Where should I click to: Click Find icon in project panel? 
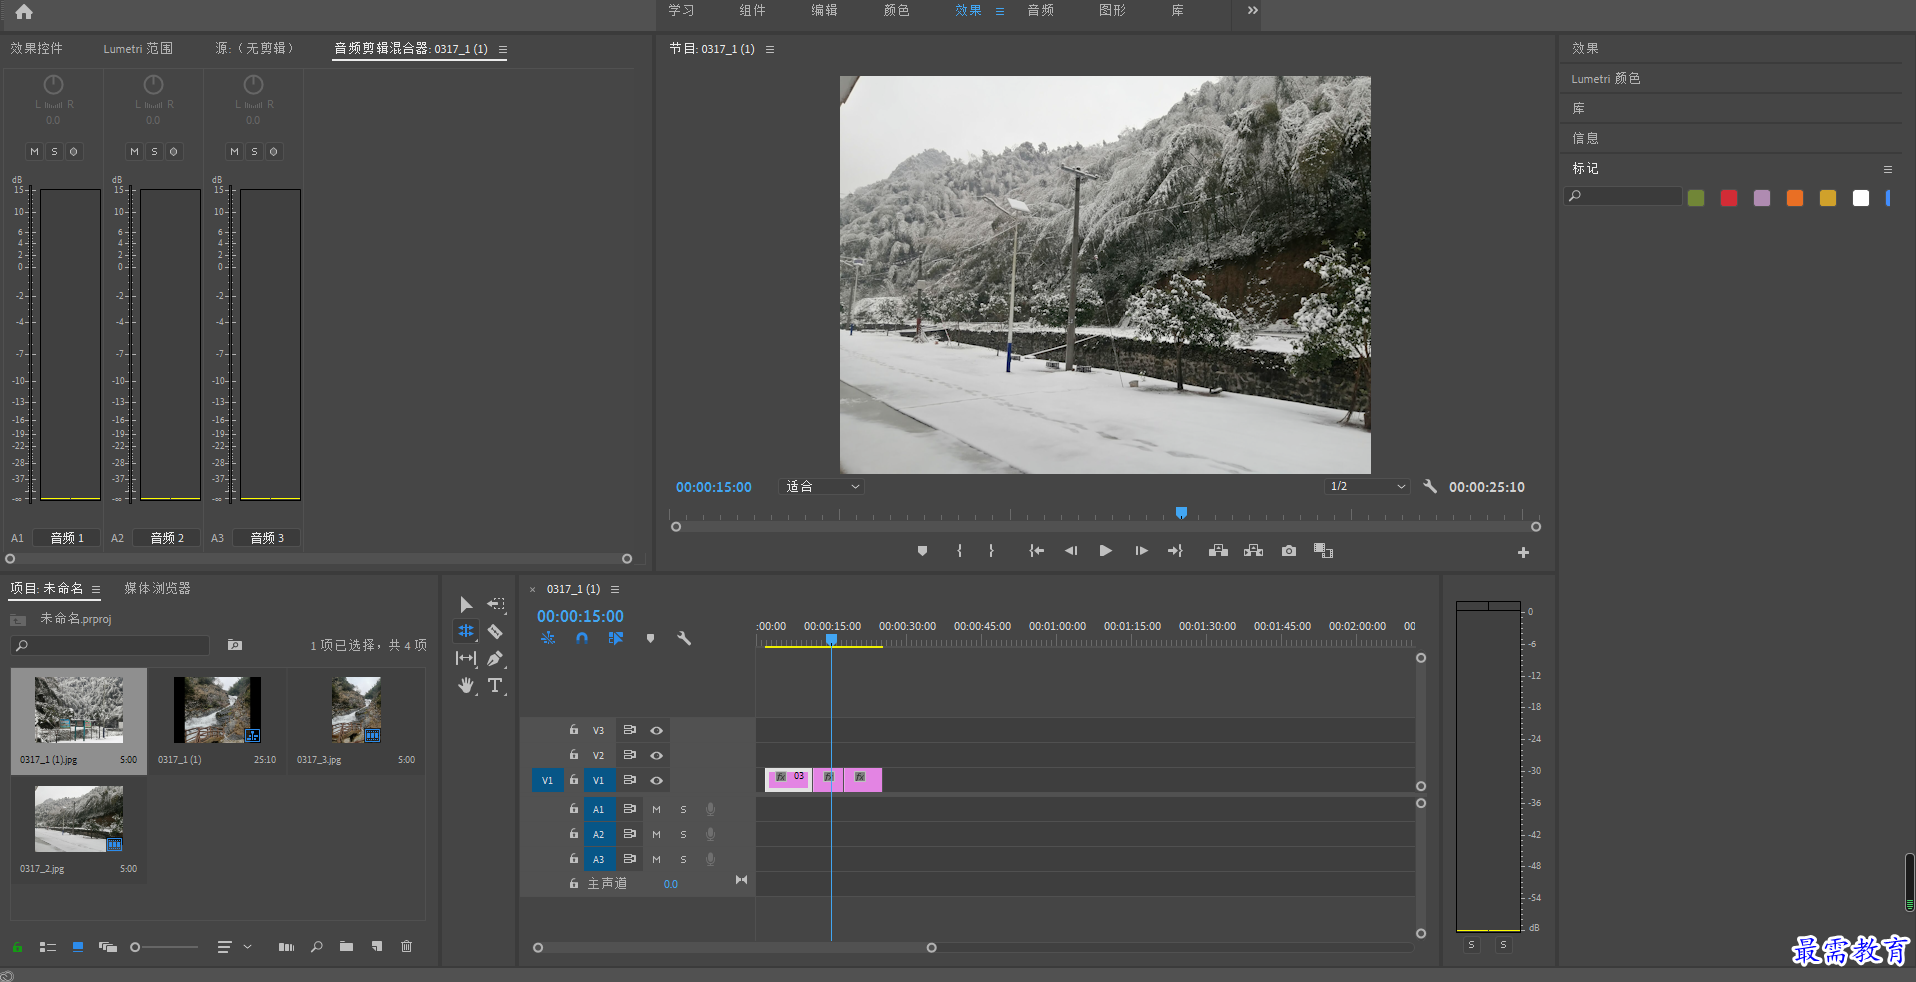(x=317, y=947)
